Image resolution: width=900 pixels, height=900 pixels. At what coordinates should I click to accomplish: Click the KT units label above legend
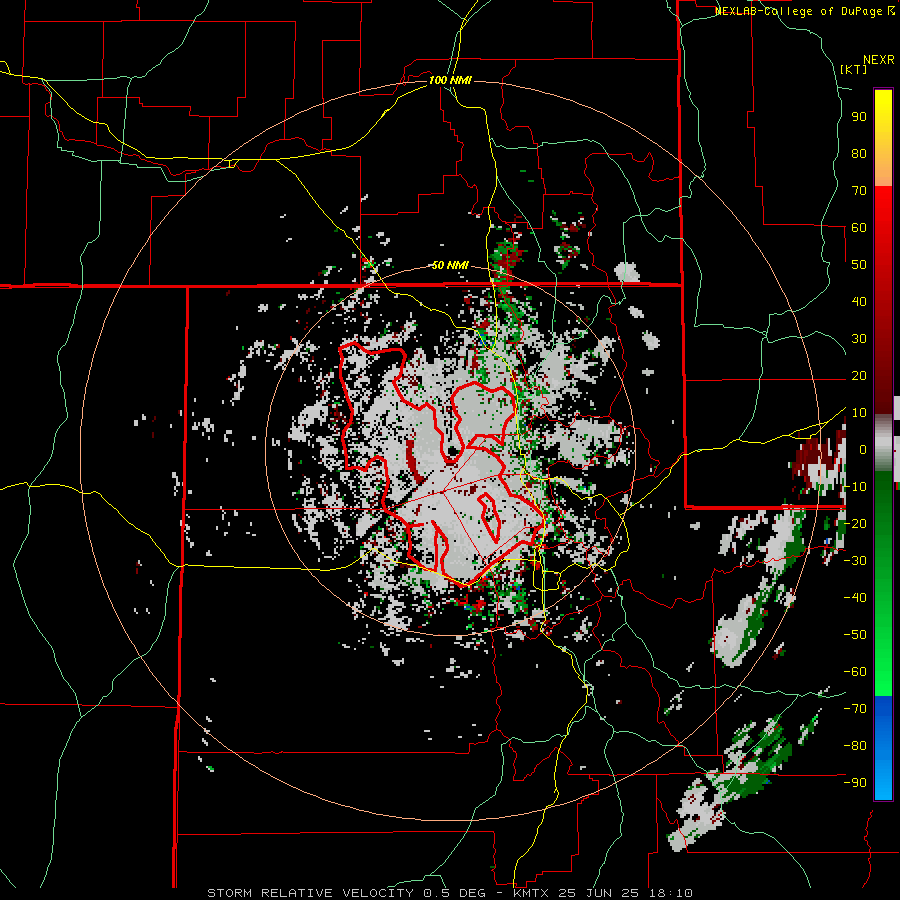coord(854,69)
